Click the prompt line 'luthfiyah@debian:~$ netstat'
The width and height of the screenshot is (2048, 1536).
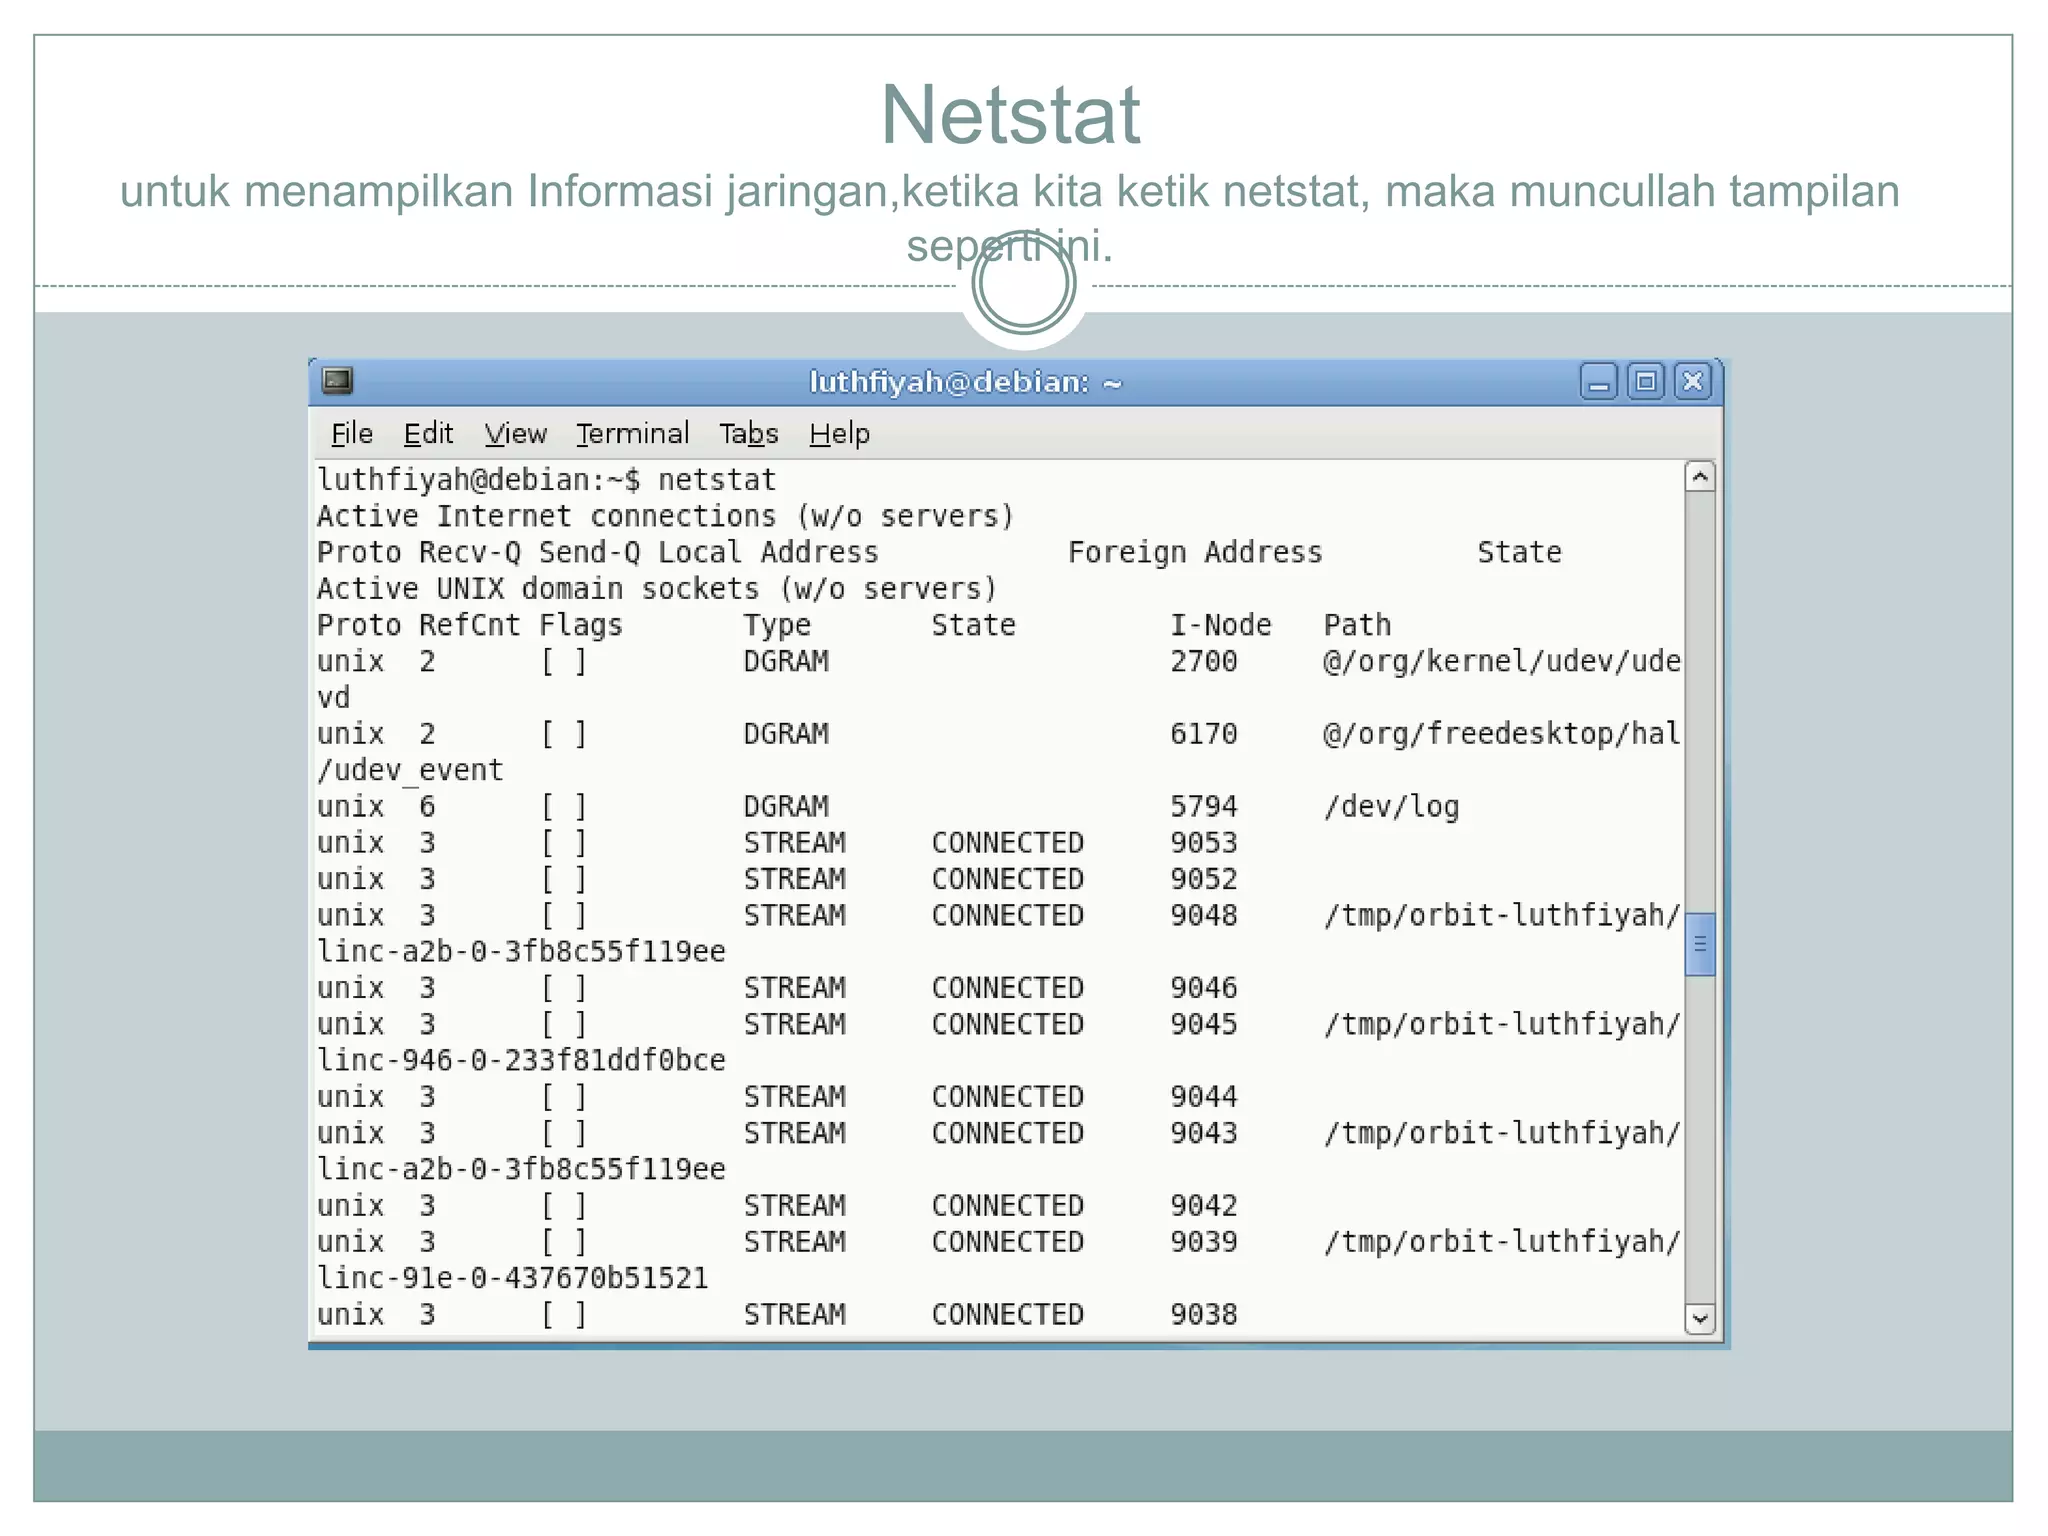(546, 480)
